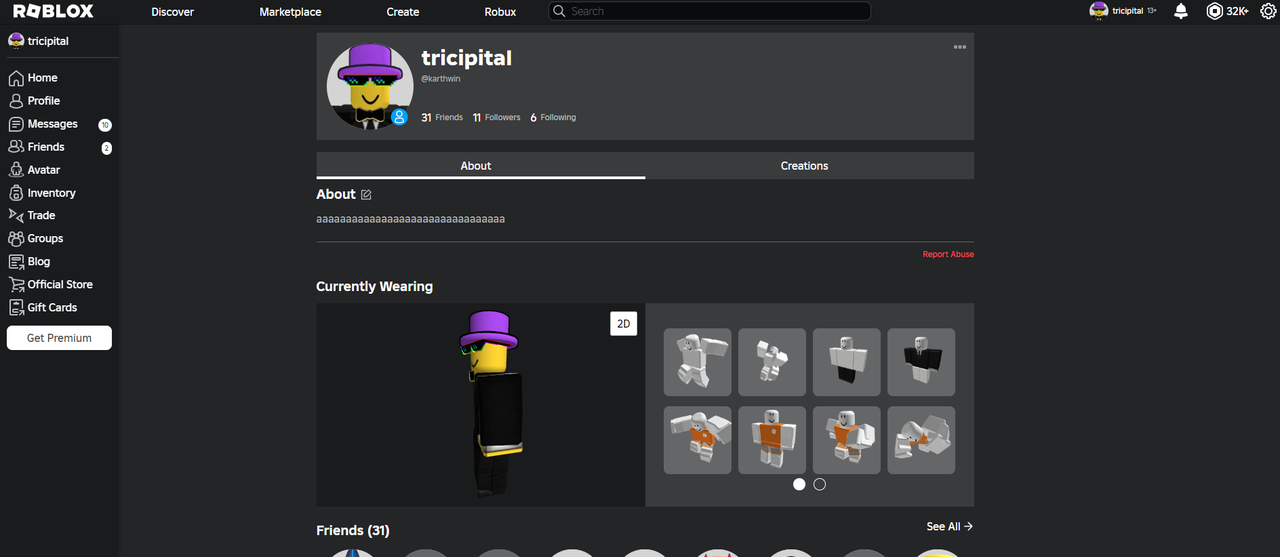Image resolution: width=1280 pixels, height=557 pixels.
Task: Open Official Store in the sidebar
Action: pyautogui.click(x=51, y=284)
